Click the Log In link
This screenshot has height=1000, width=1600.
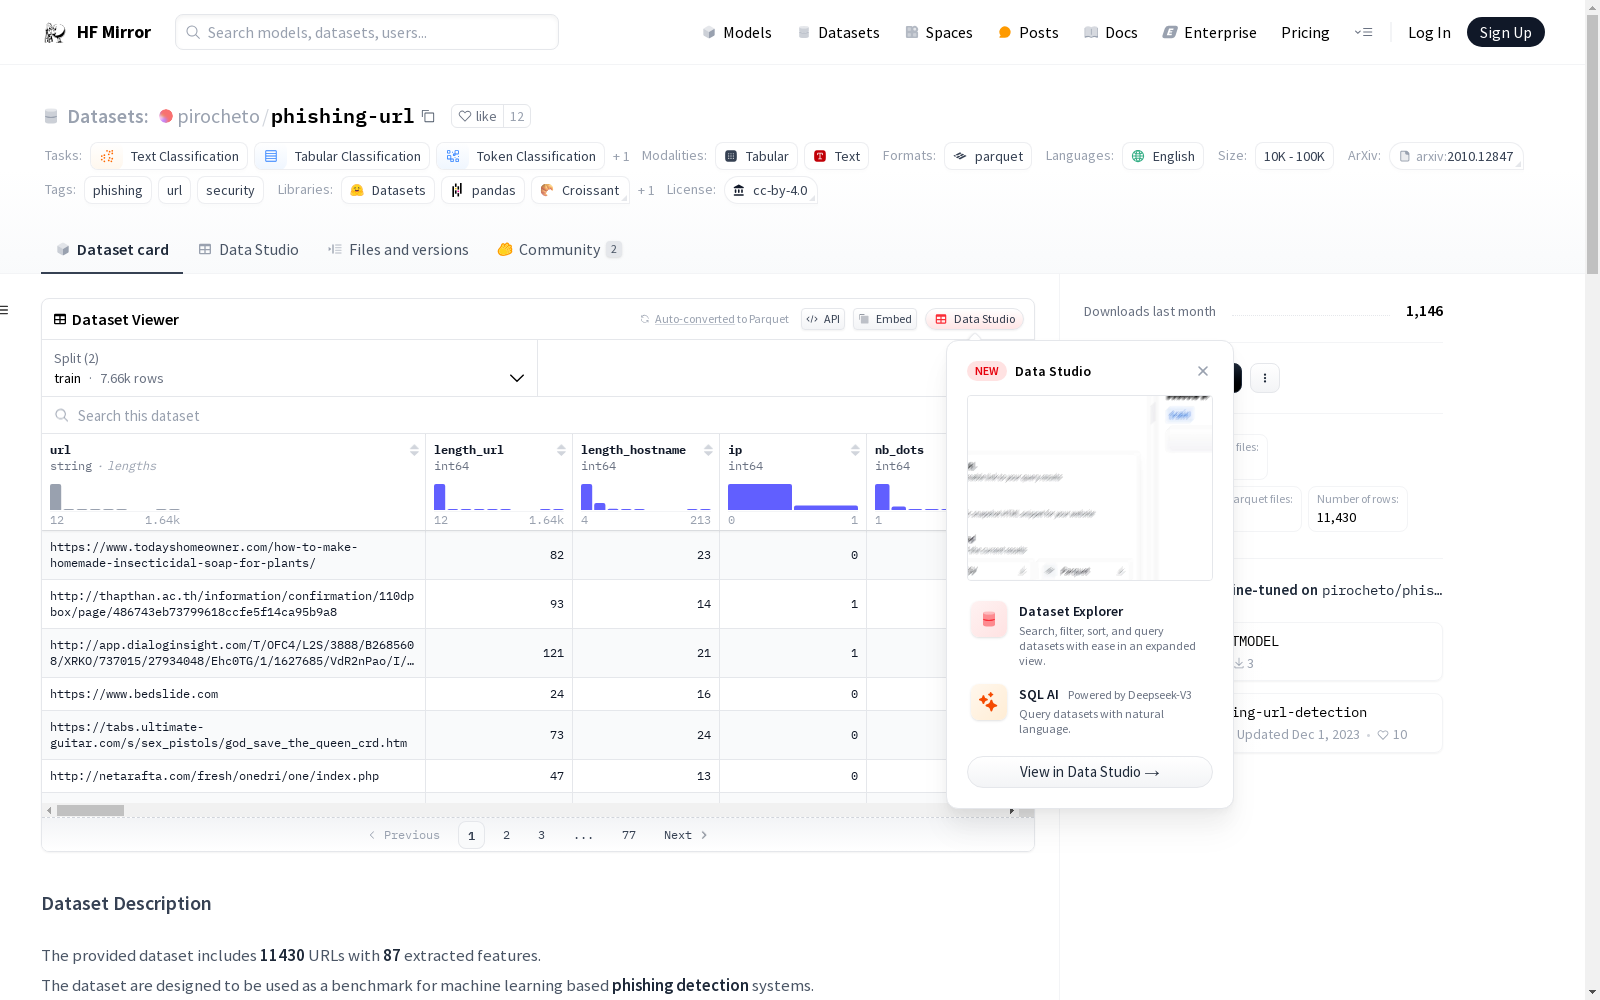(1429, 32)
